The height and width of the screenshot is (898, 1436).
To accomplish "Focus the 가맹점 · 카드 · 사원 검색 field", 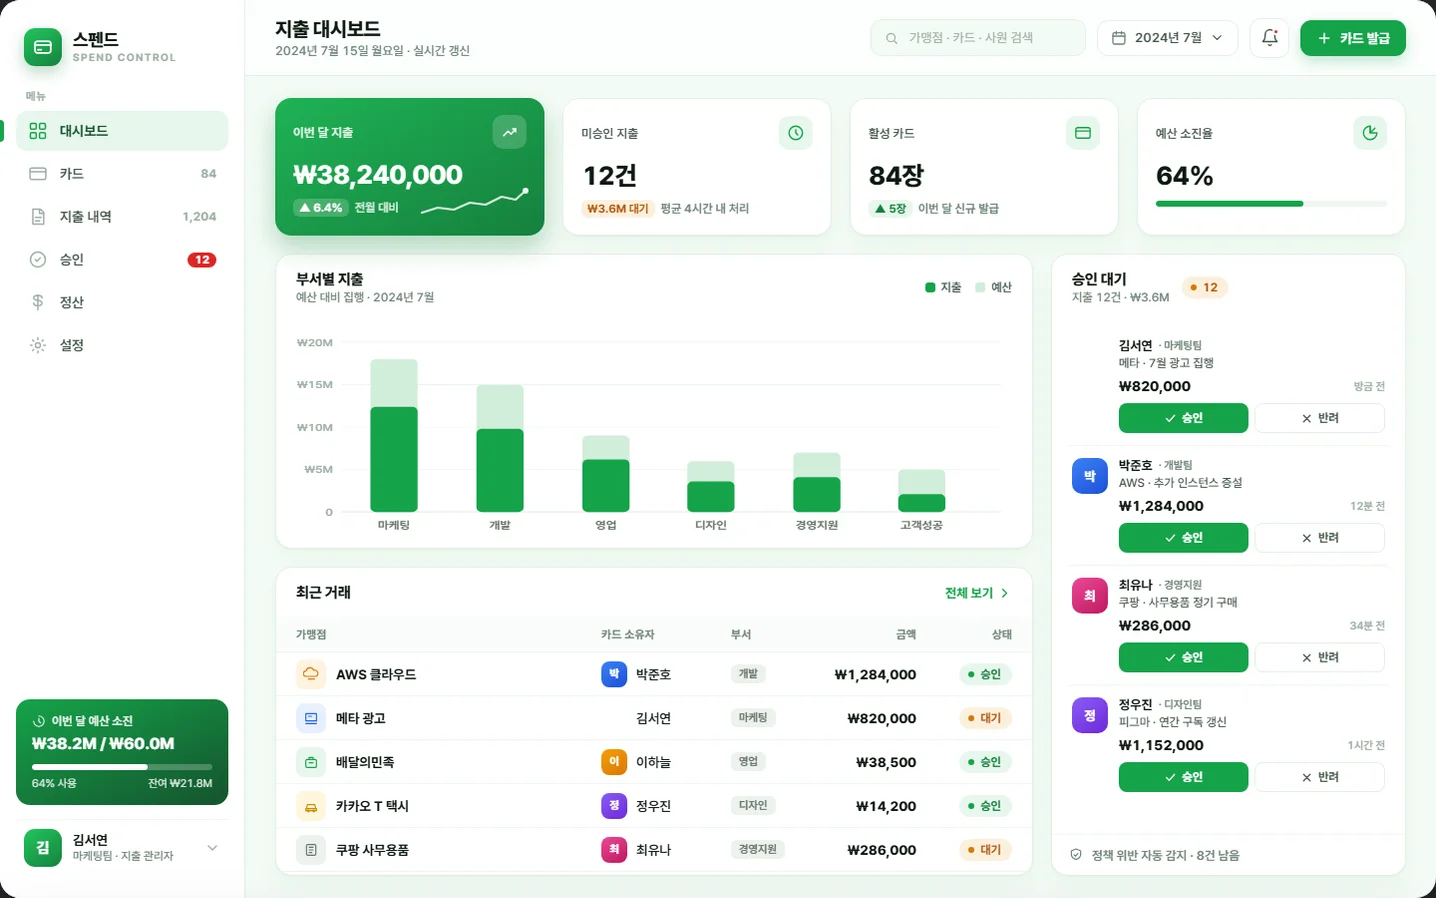I will (978, 38).
